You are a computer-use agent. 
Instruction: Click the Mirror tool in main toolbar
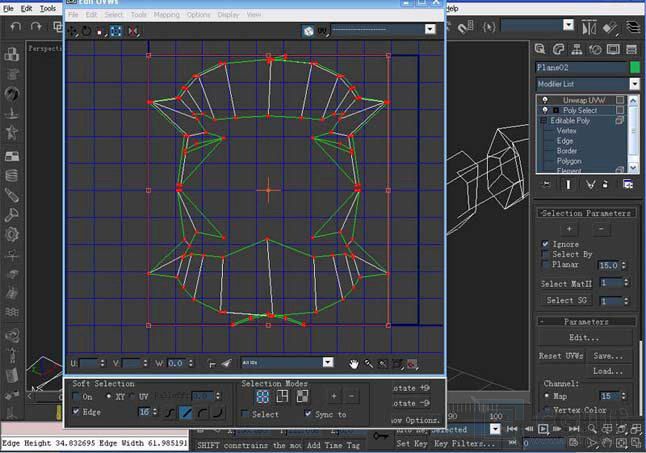(589, 28)
